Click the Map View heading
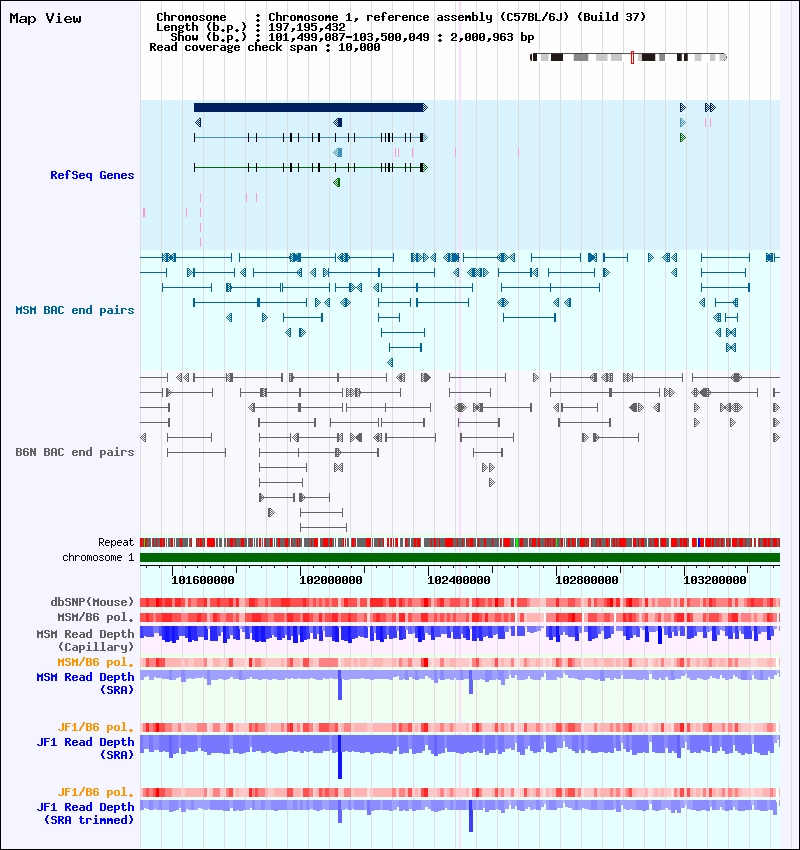 tap(46, 18)
